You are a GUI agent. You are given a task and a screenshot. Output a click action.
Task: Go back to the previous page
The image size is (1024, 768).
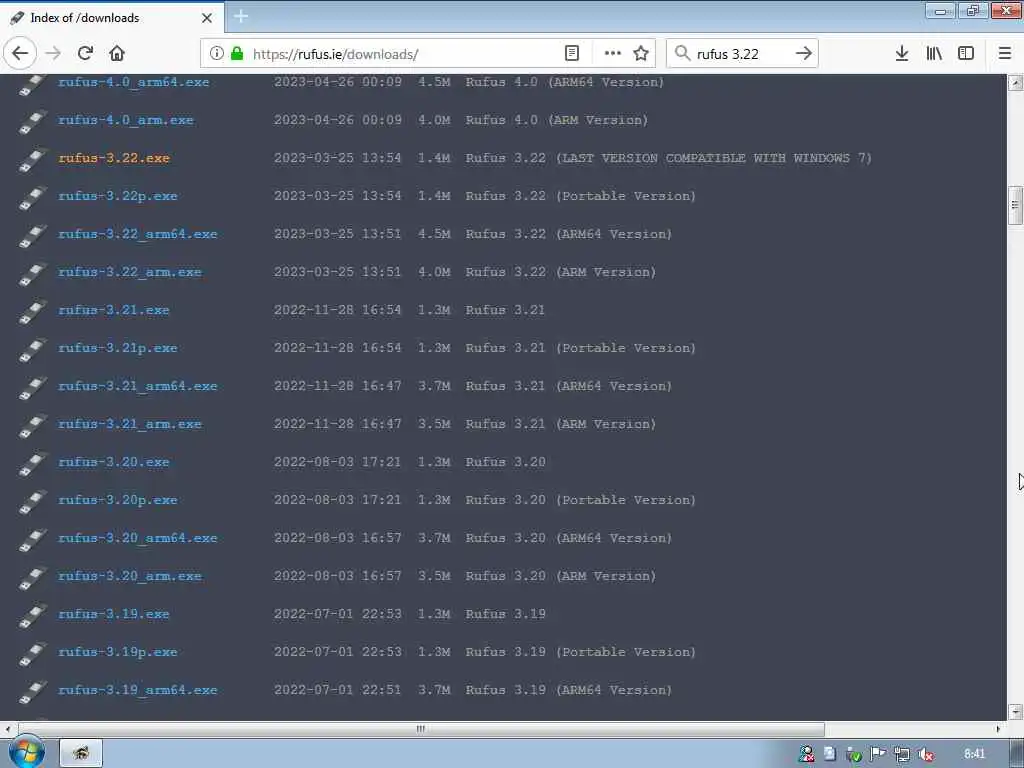pos(20,54)
